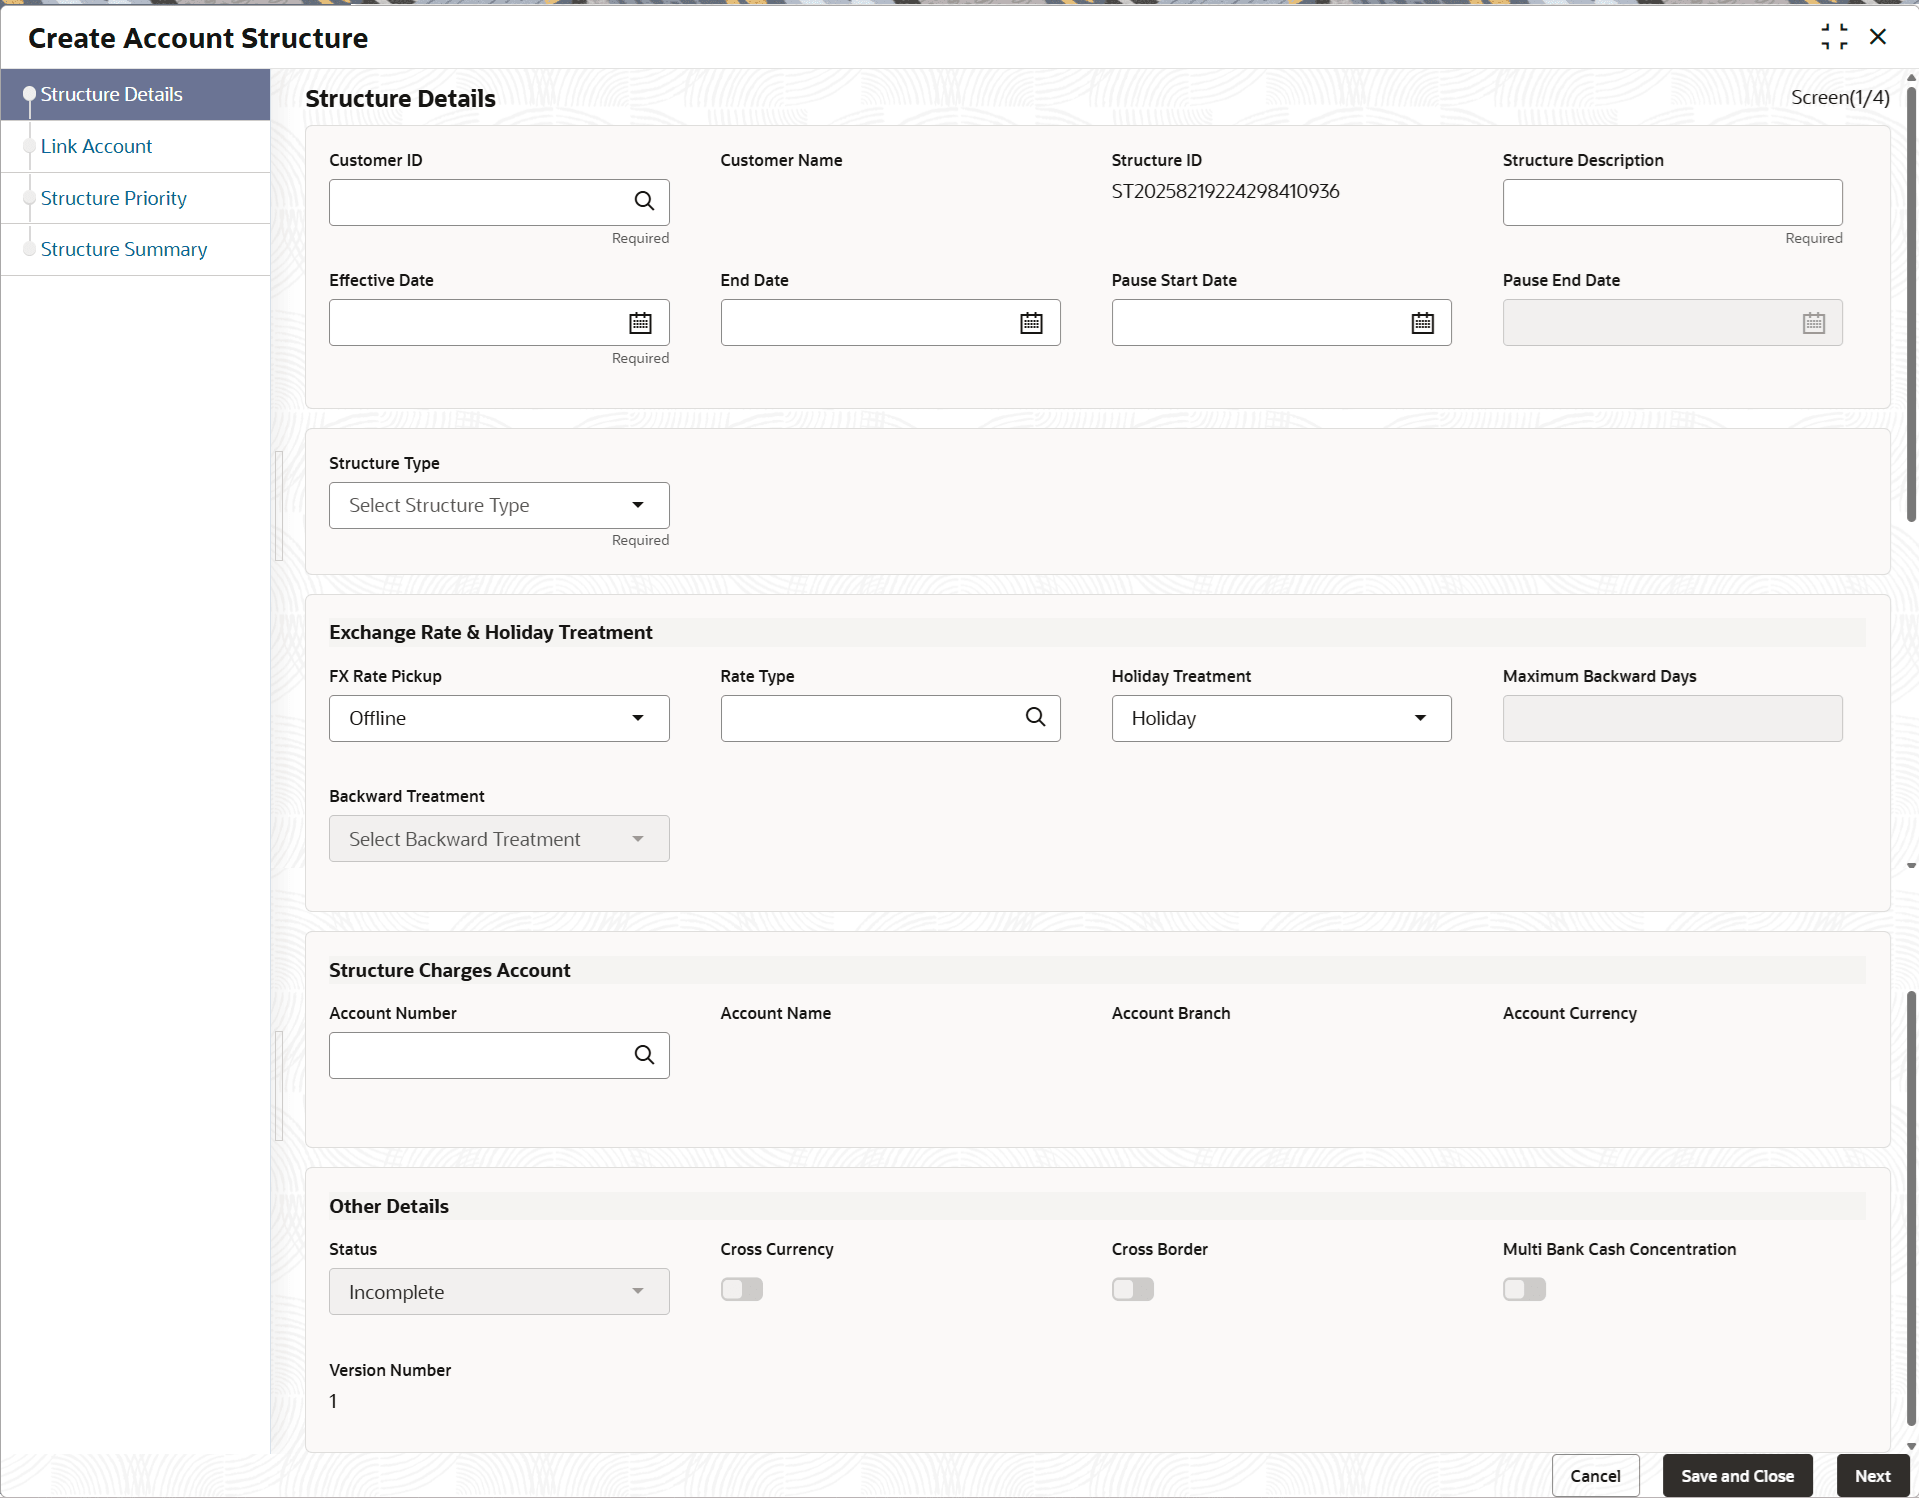This screenshot has height=1499, width=1919.
Task: Toggle Multi Bank Cash Concentration switch
Action: 1523,1289
